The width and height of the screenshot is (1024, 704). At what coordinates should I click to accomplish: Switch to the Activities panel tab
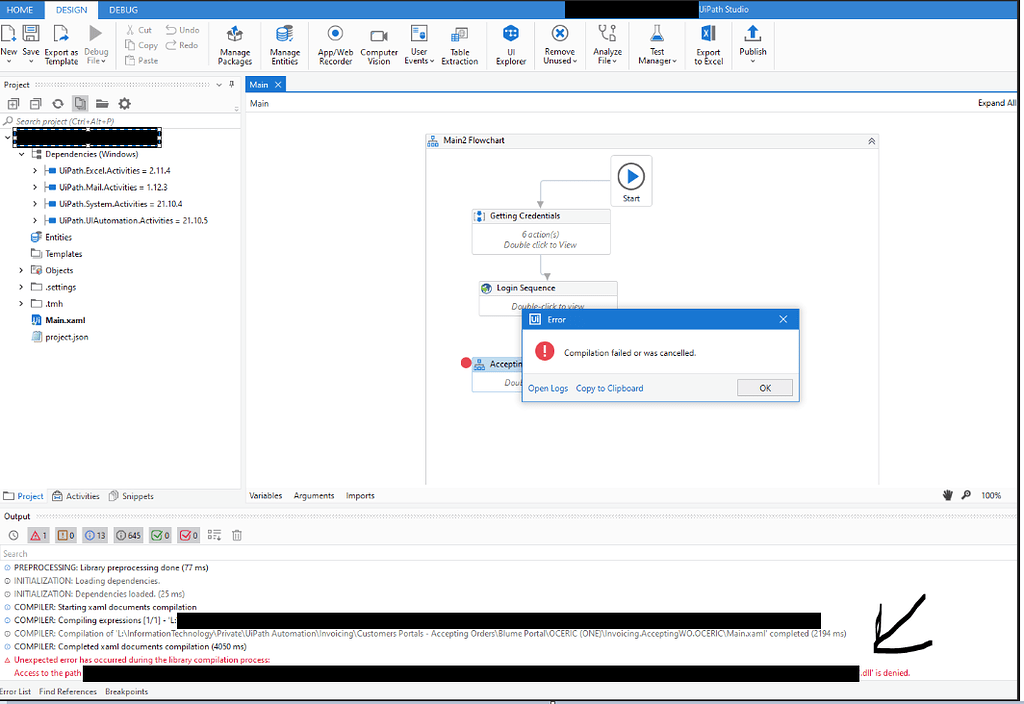(76, 495)
